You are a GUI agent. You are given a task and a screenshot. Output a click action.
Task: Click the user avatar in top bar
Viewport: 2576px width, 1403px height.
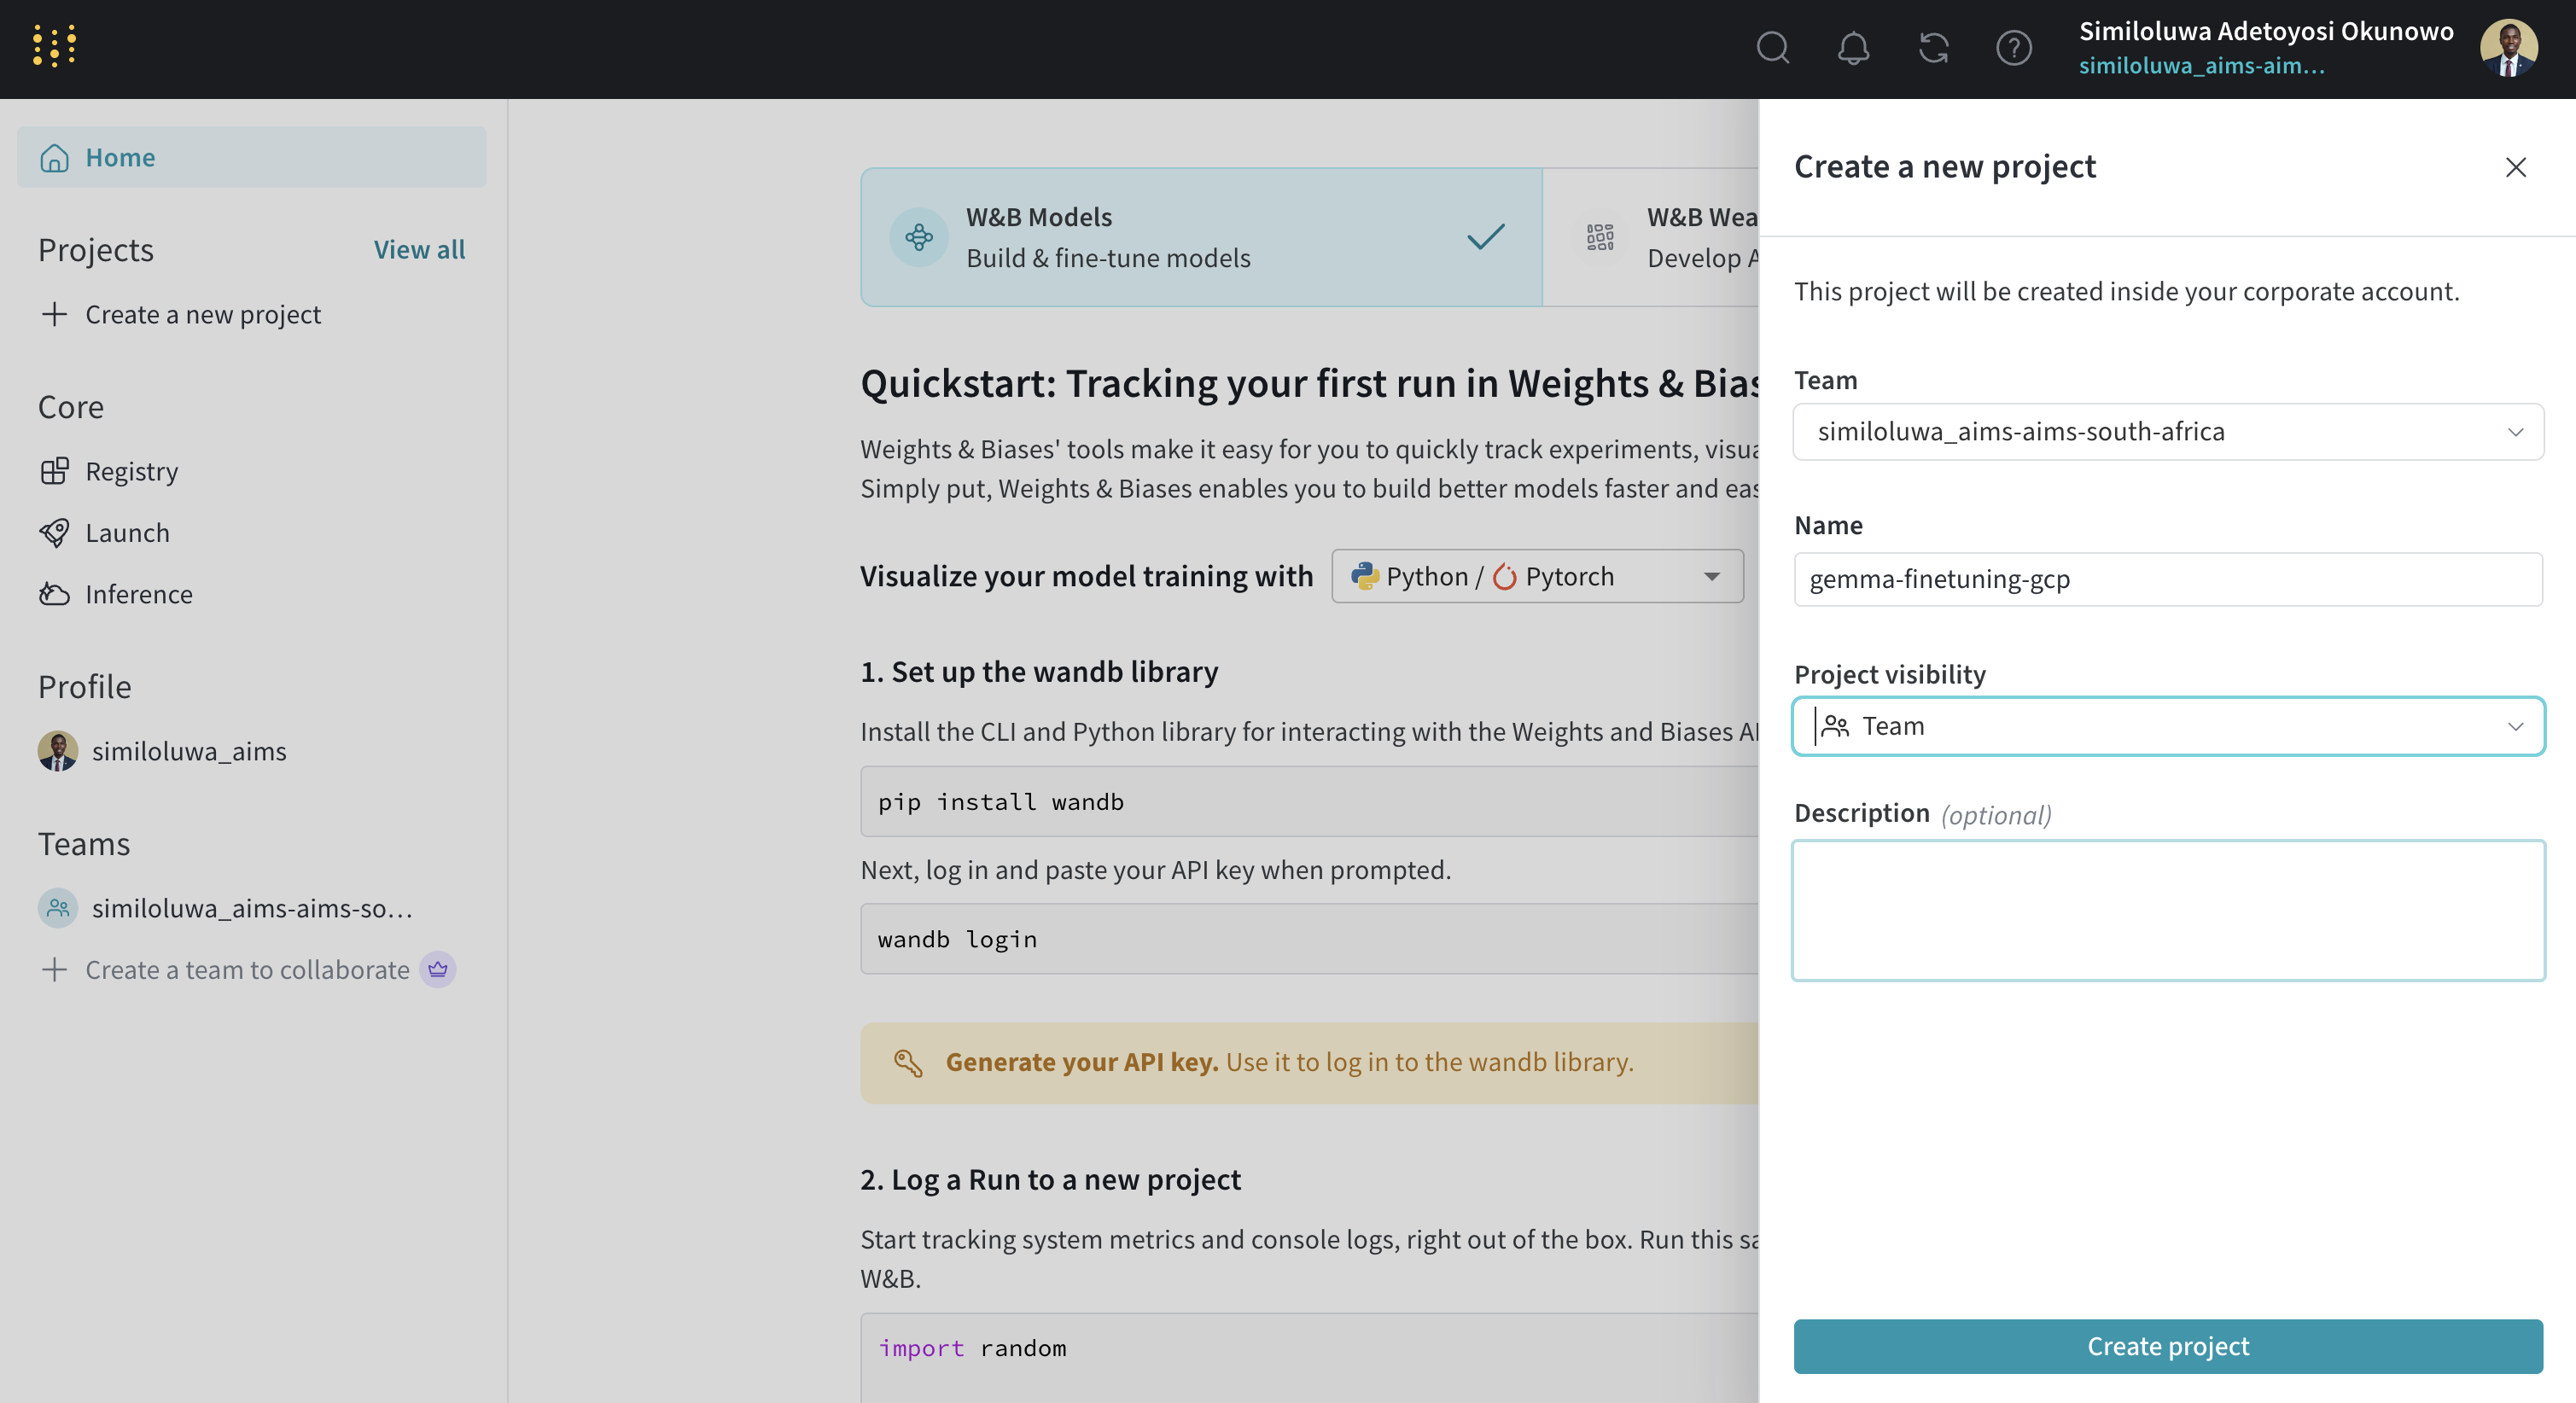[2508, 47]
